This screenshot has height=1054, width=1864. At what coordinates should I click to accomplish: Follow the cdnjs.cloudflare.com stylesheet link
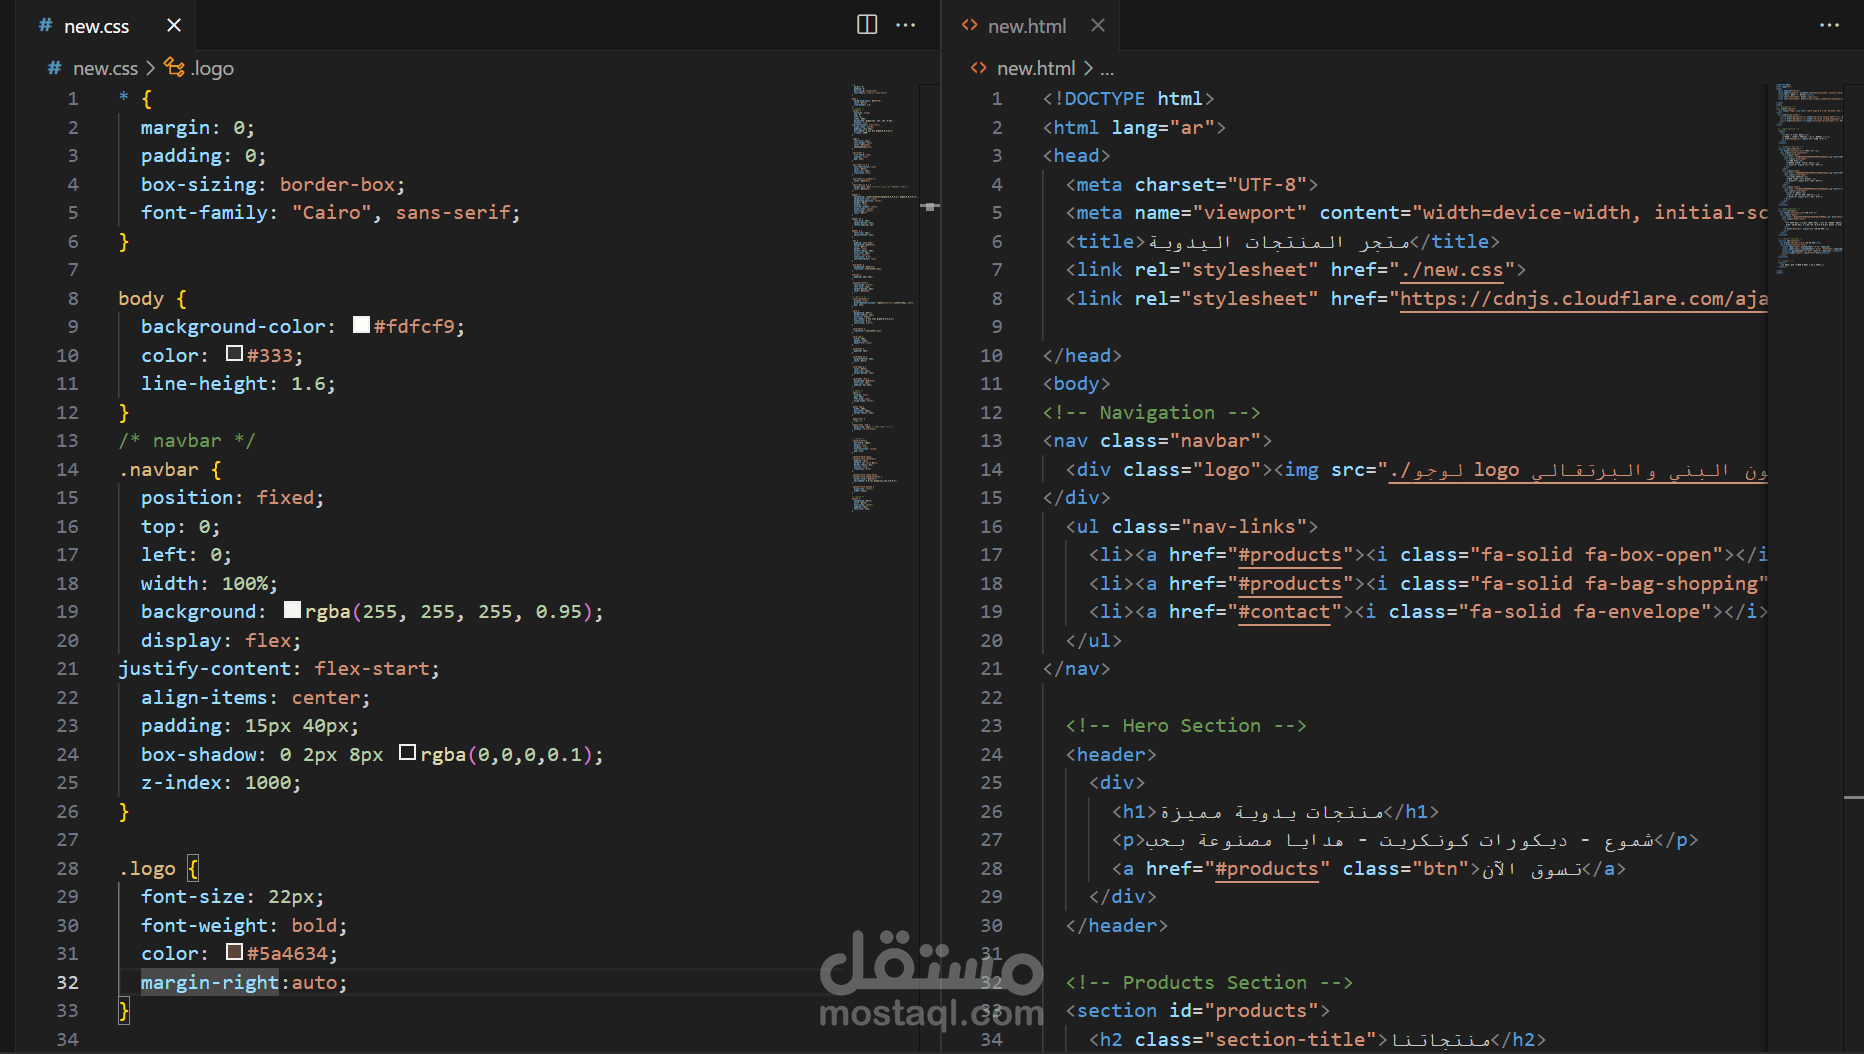point(1584,298)
